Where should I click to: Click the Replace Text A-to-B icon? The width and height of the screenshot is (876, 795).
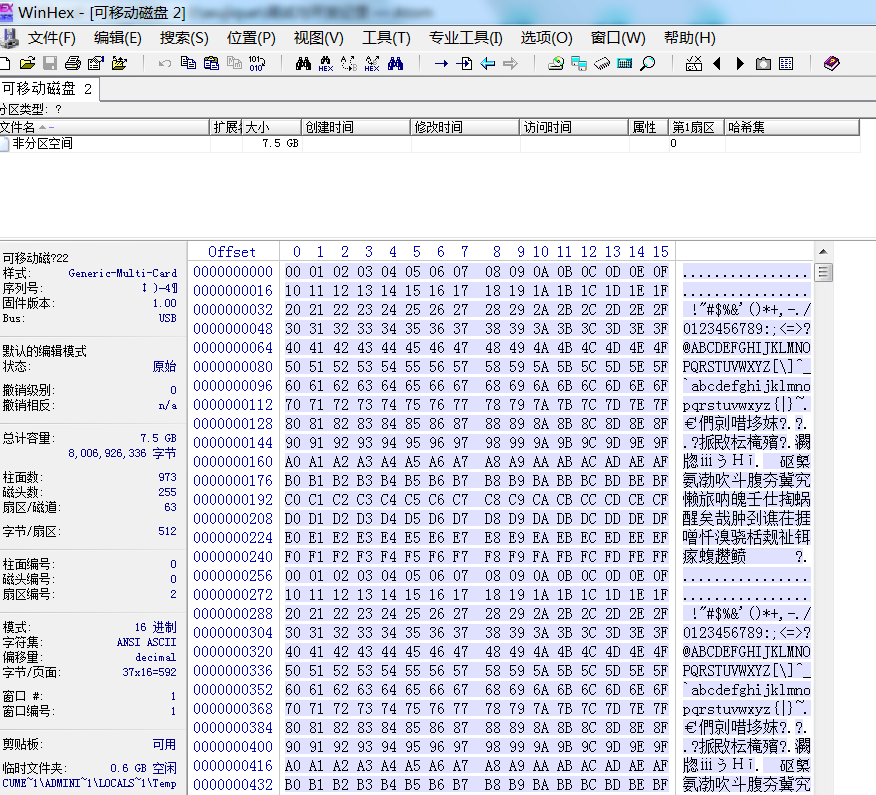point(349,64)
